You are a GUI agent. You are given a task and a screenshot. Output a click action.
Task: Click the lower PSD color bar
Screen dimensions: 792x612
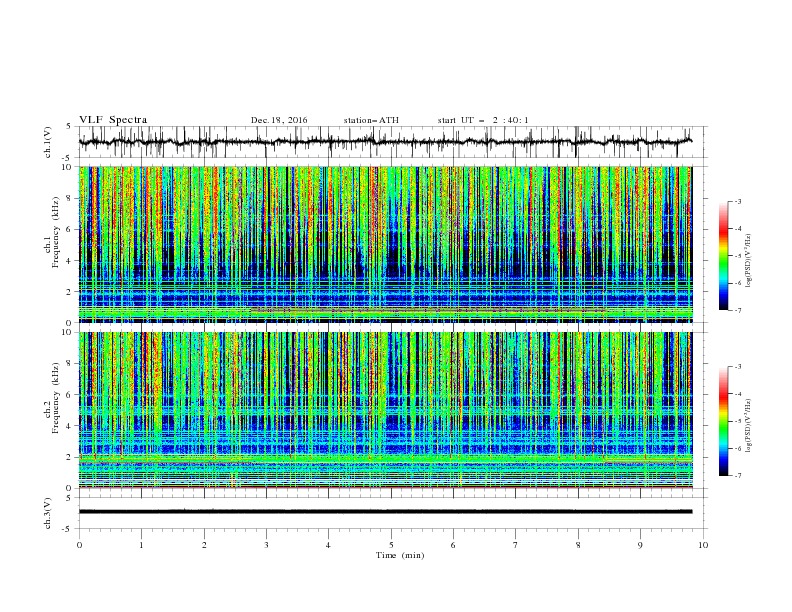coord(723,421)
